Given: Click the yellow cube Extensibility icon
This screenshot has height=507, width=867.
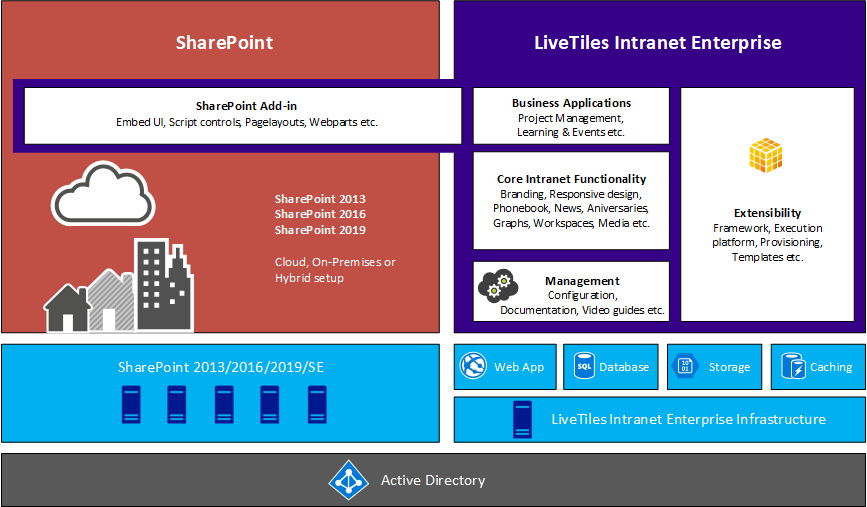Looking at the screenshot, I should [766, 156].
